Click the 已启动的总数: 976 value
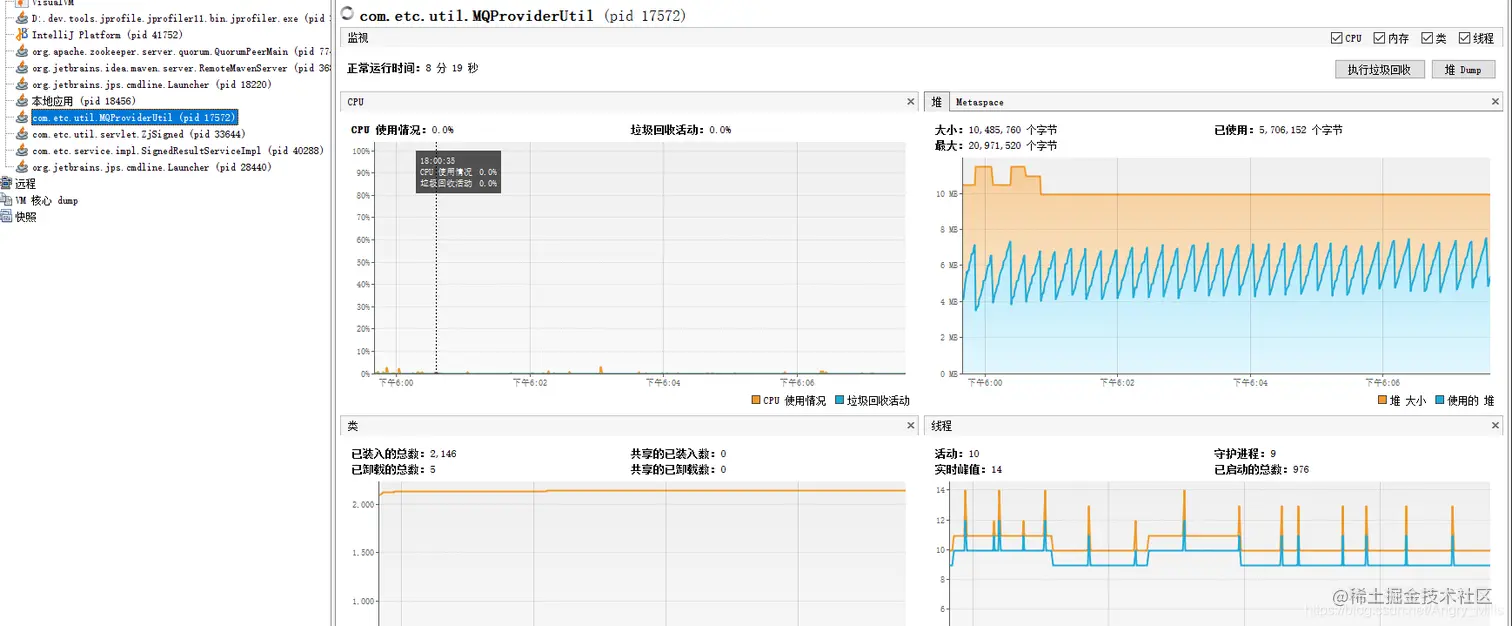 tap(1261, 469)
